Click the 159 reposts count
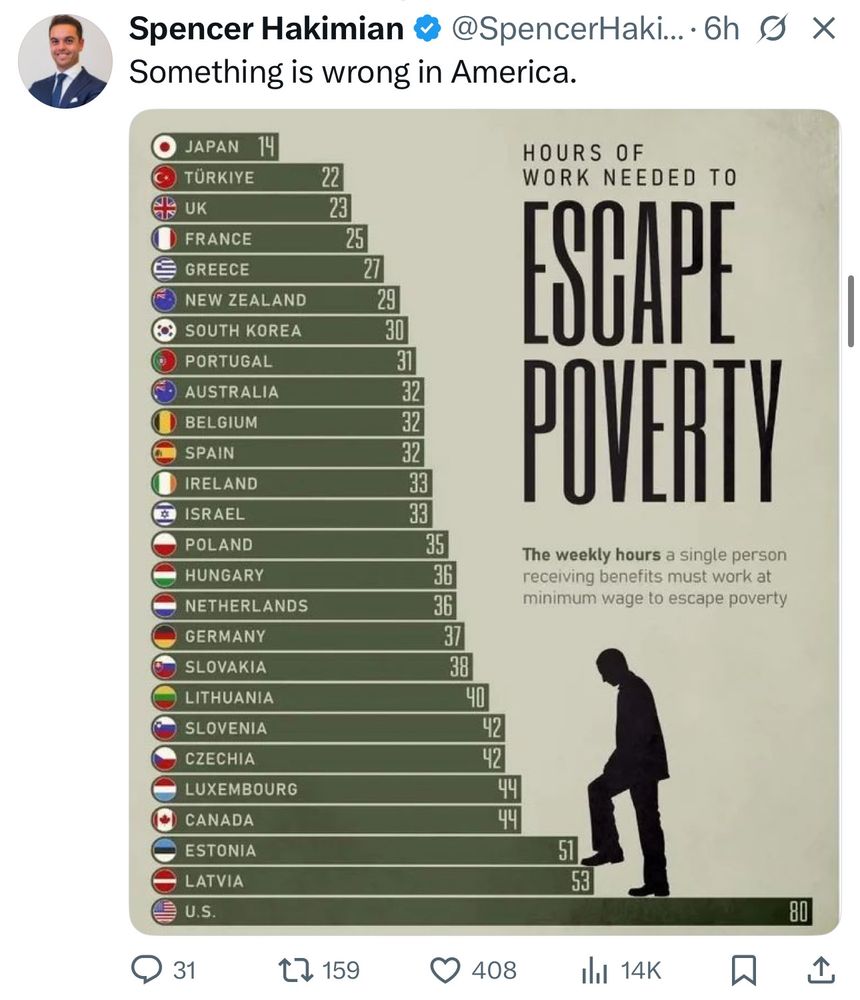The image size is (860, 1000). click(340, 970)
